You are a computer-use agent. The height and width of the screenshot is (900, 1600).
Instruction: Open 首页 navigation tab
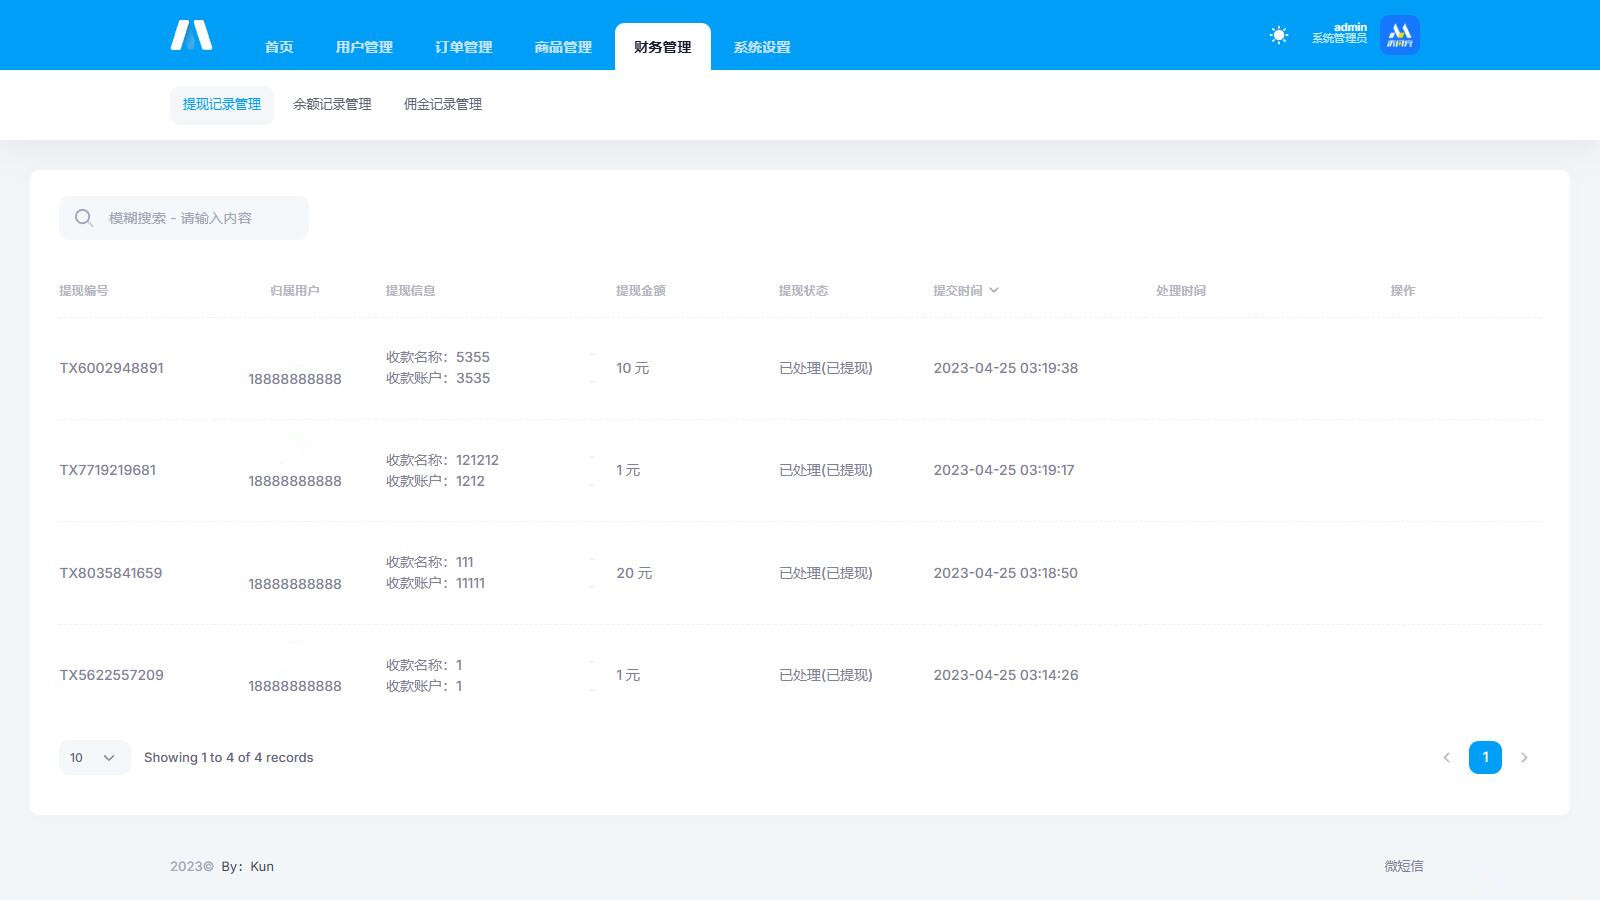coord(279,47)
